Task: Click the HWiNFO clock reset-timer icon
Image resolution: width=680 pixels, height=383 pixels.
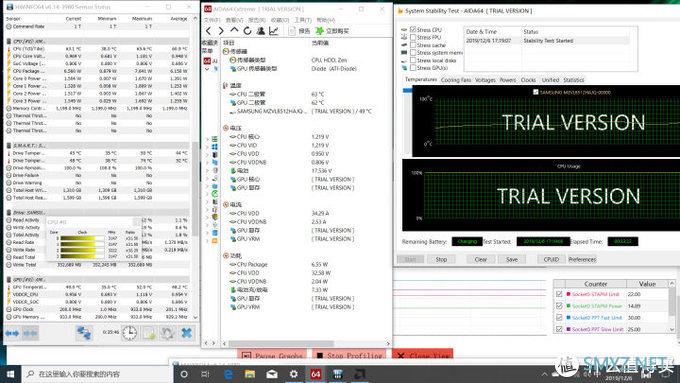Action: coord(129,333)
